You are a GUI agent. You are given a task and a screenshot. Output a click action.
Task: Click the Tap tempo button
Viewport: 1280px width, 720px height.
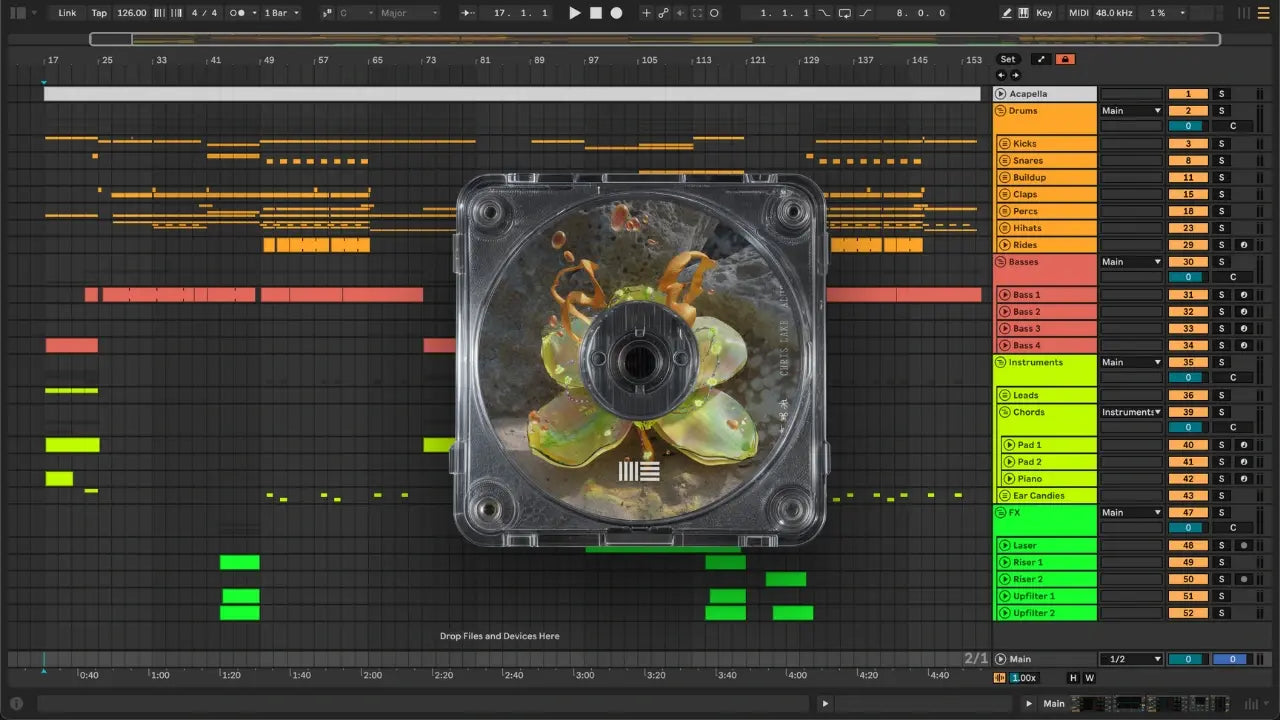[x=99, y=13]
